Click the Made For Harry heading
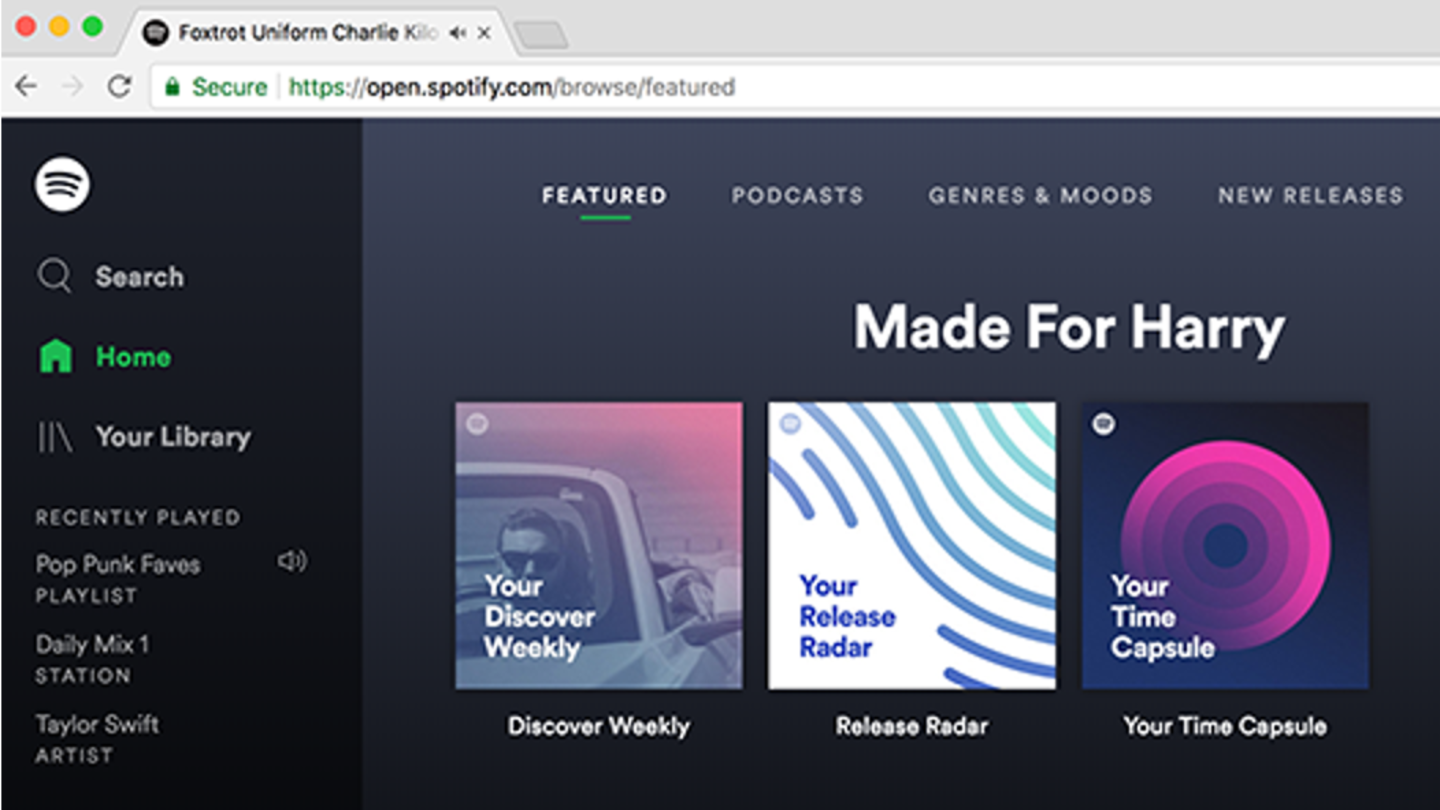This screenshot has width=1440, height=810. click(1068, 328)
